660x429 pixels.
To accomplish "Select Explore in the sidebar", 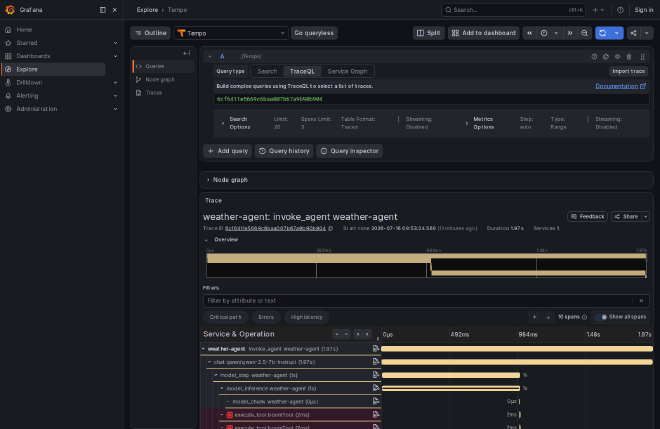I will coord(53,69).
